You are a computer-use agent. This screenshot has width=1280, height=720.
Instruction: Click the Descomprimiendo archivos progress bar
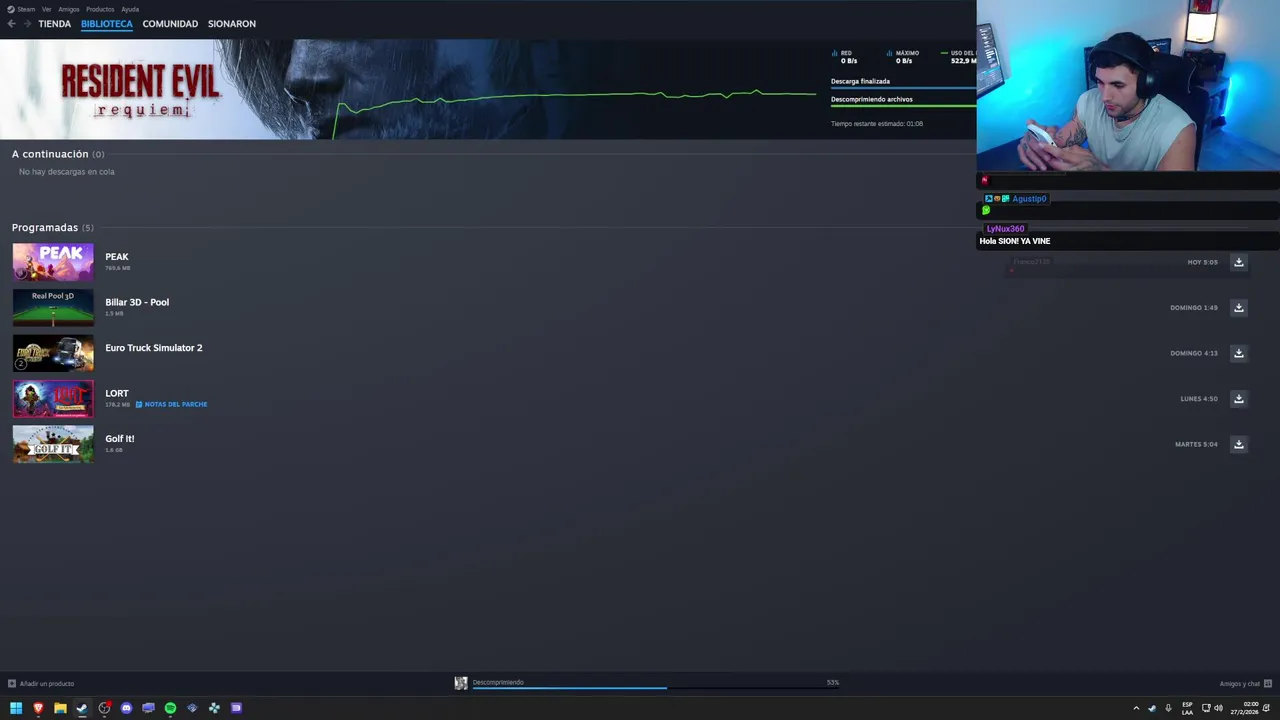903,106
